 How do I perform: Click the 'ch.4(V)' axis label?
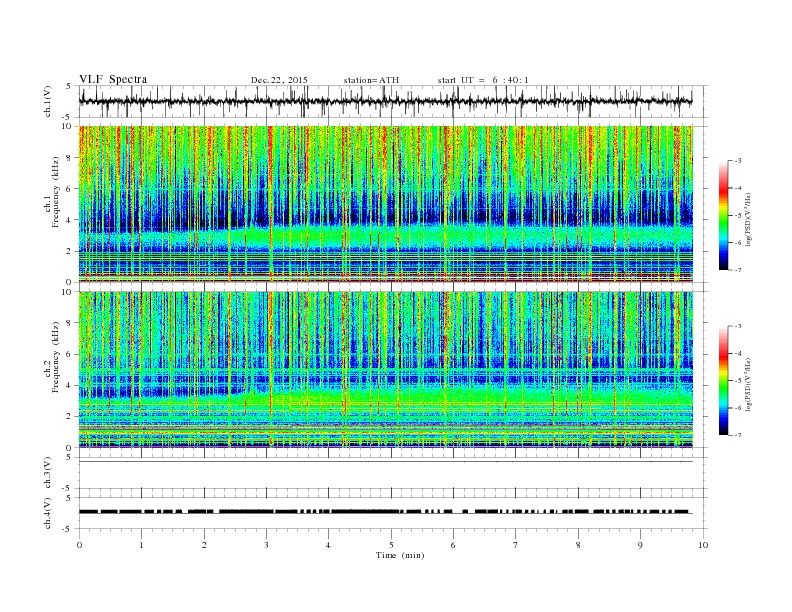(x=48, y=514)
